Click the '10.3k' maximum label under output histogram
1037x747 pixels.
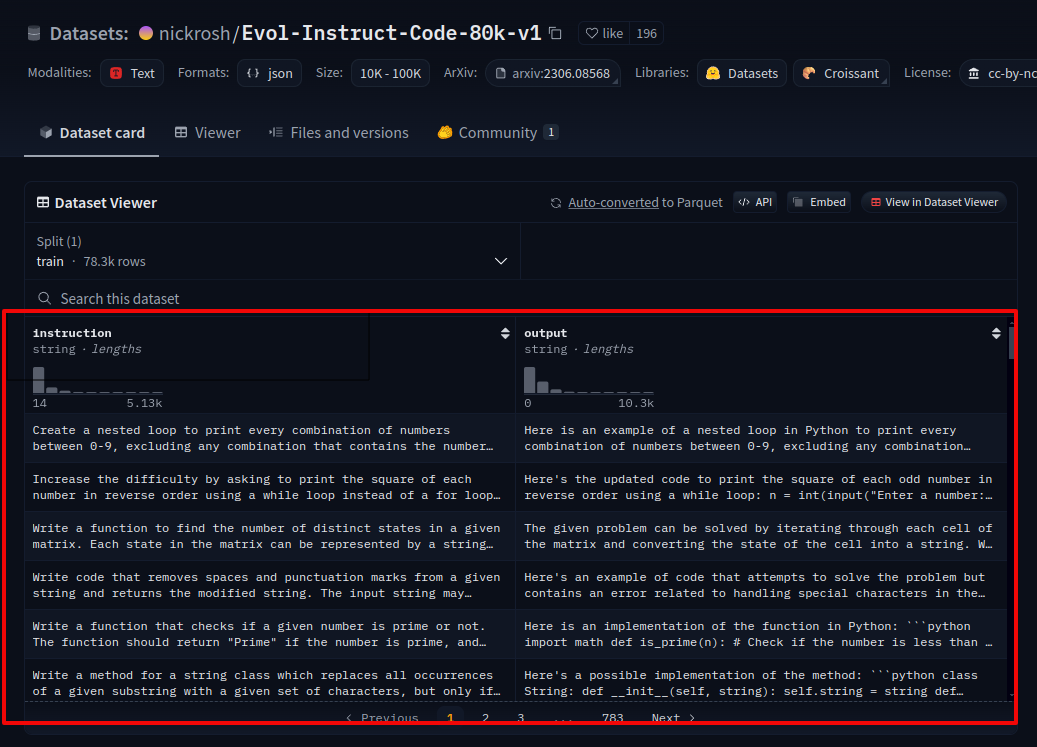point(636,403)
